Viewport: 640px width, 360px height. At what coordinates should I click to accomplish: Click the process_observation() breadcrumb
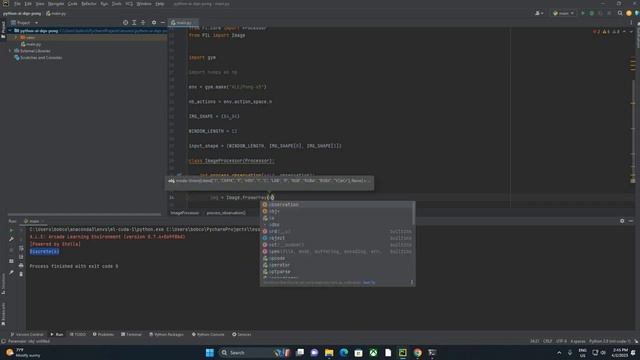coord(226,213)
